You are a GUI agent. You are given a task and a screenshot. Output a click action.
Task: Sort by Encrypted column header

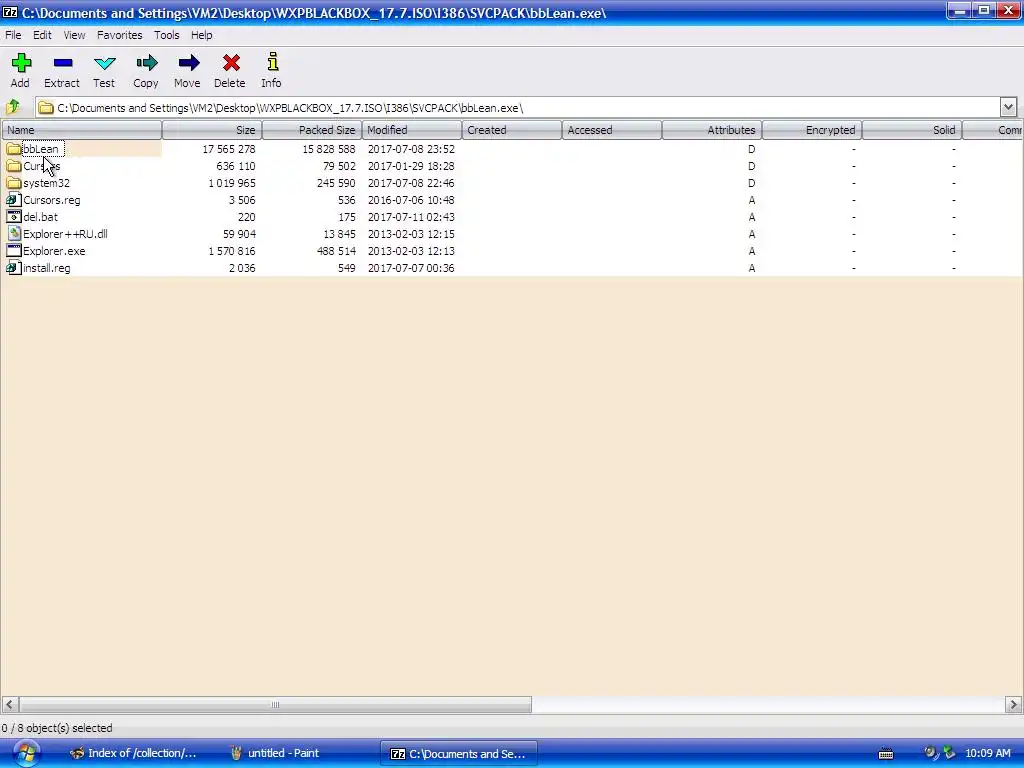pyautogui.click(x=812, y=130)
